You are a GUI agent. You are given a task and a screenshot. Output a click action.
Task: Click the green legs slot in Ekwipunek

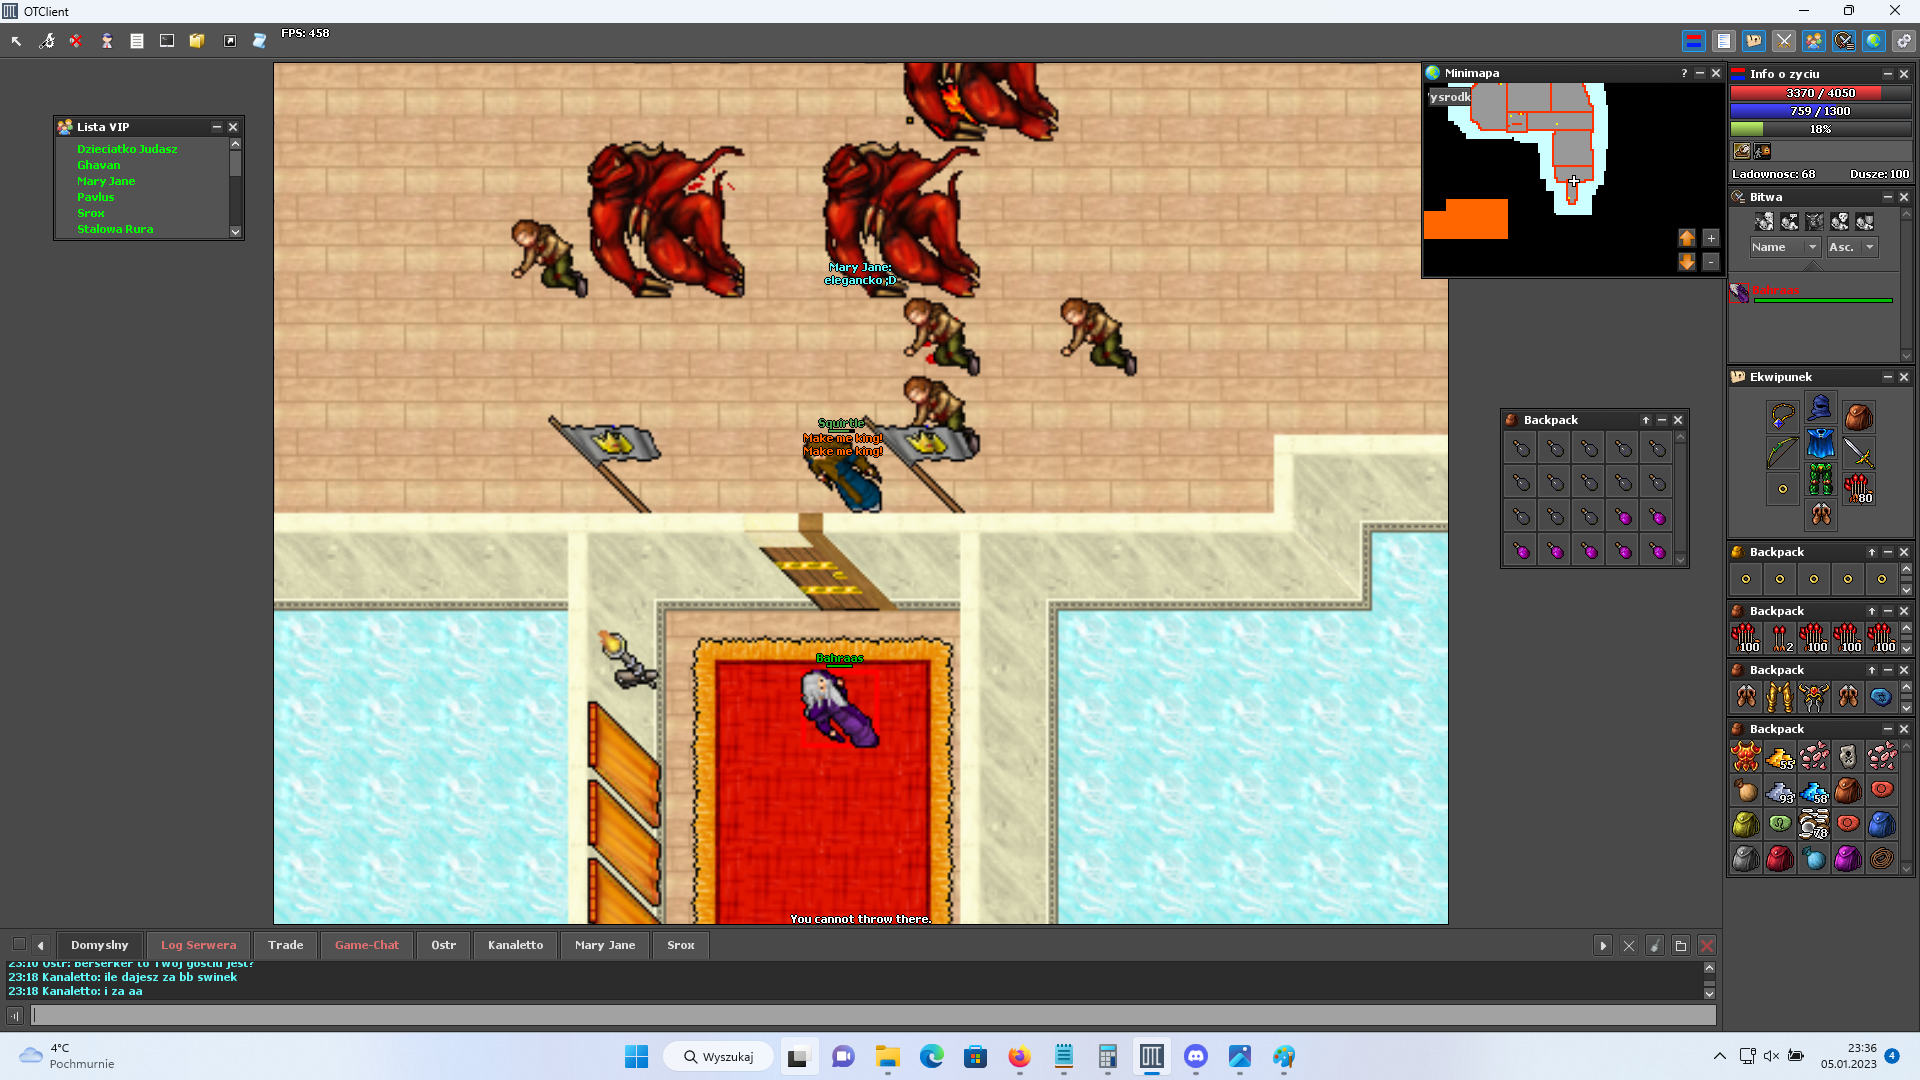(1820, 479)
